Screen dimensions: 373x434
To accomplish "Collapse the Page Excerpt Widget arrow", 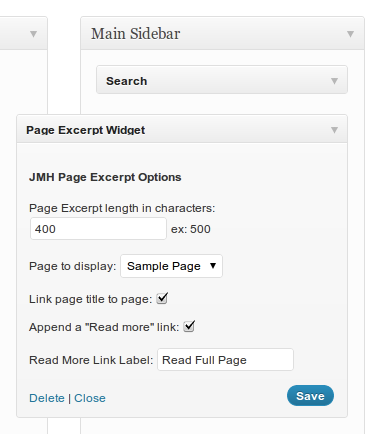I will 334,130.
